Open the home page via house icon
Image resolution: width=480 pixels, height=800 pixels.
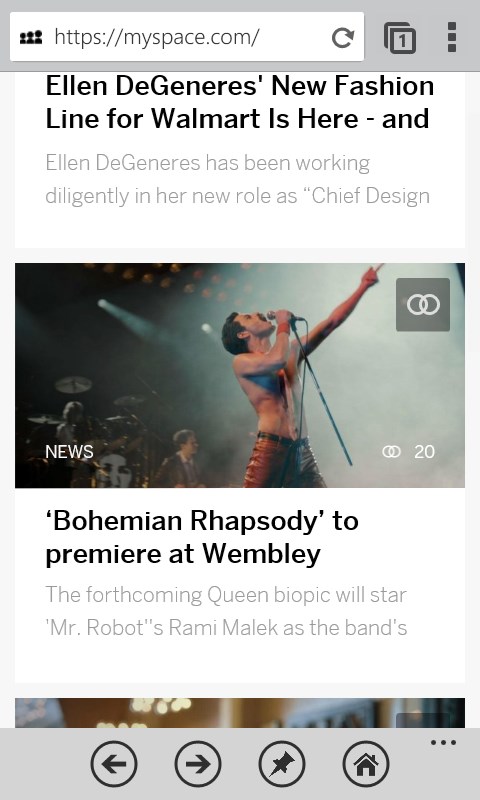[x=366, y=764]
